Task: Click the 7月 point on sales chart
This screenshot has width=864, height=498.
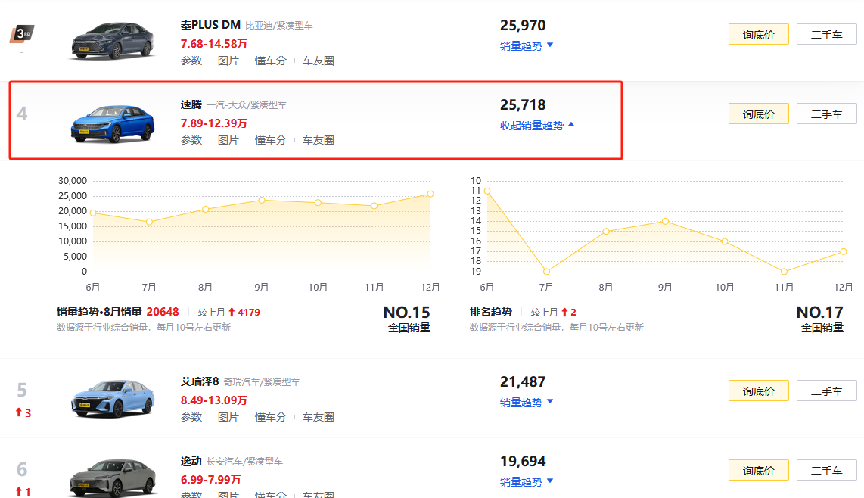Action: pyautogui.click(x=149, y=222)
